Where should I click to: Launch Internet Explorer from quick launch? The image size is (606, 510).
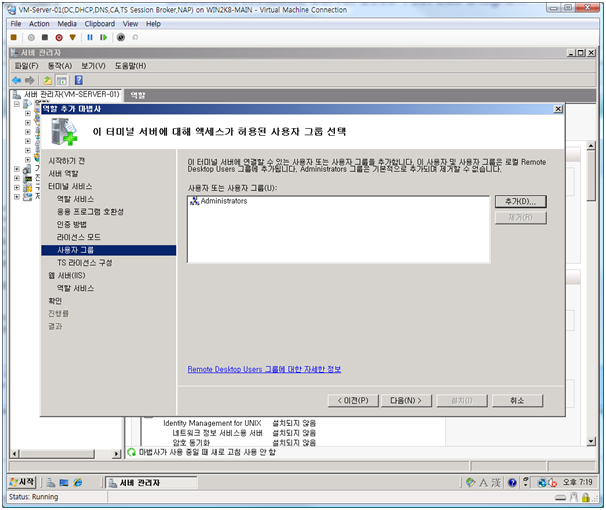(78, 483)
